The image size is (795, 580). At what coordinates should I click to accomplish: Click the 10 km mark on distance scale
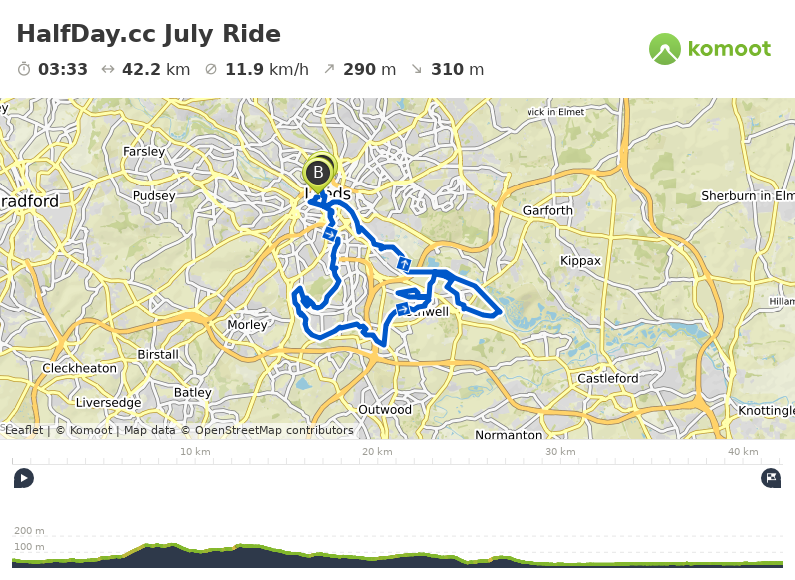coord(195,452)
